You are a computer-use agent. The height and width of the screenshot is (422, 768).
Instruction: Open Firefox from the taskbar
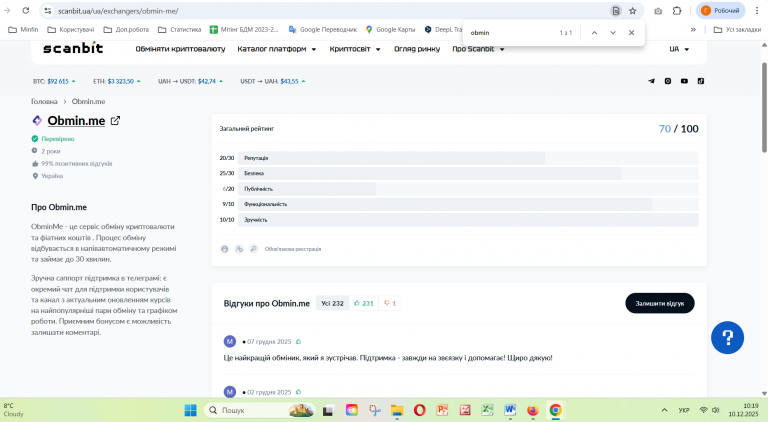pyautogui.click(x=532, y=410)
